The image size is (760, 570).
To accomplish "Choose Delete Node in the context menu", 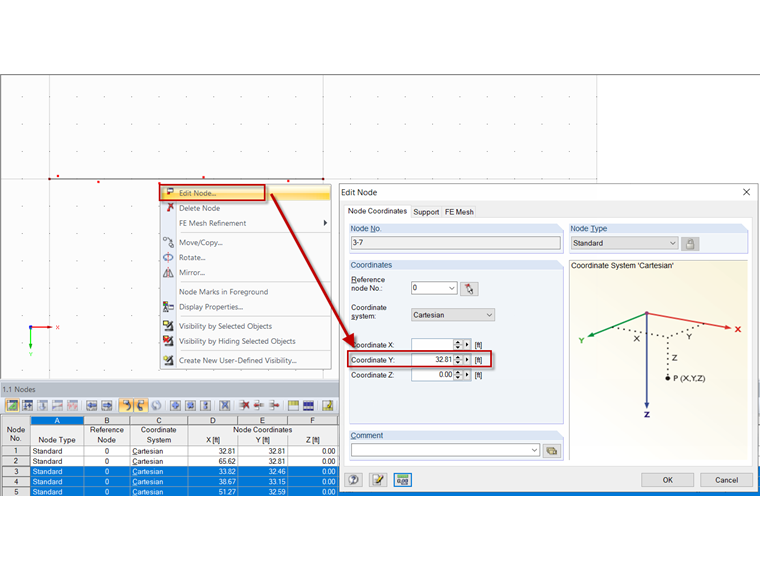I will tap(246, 208).
